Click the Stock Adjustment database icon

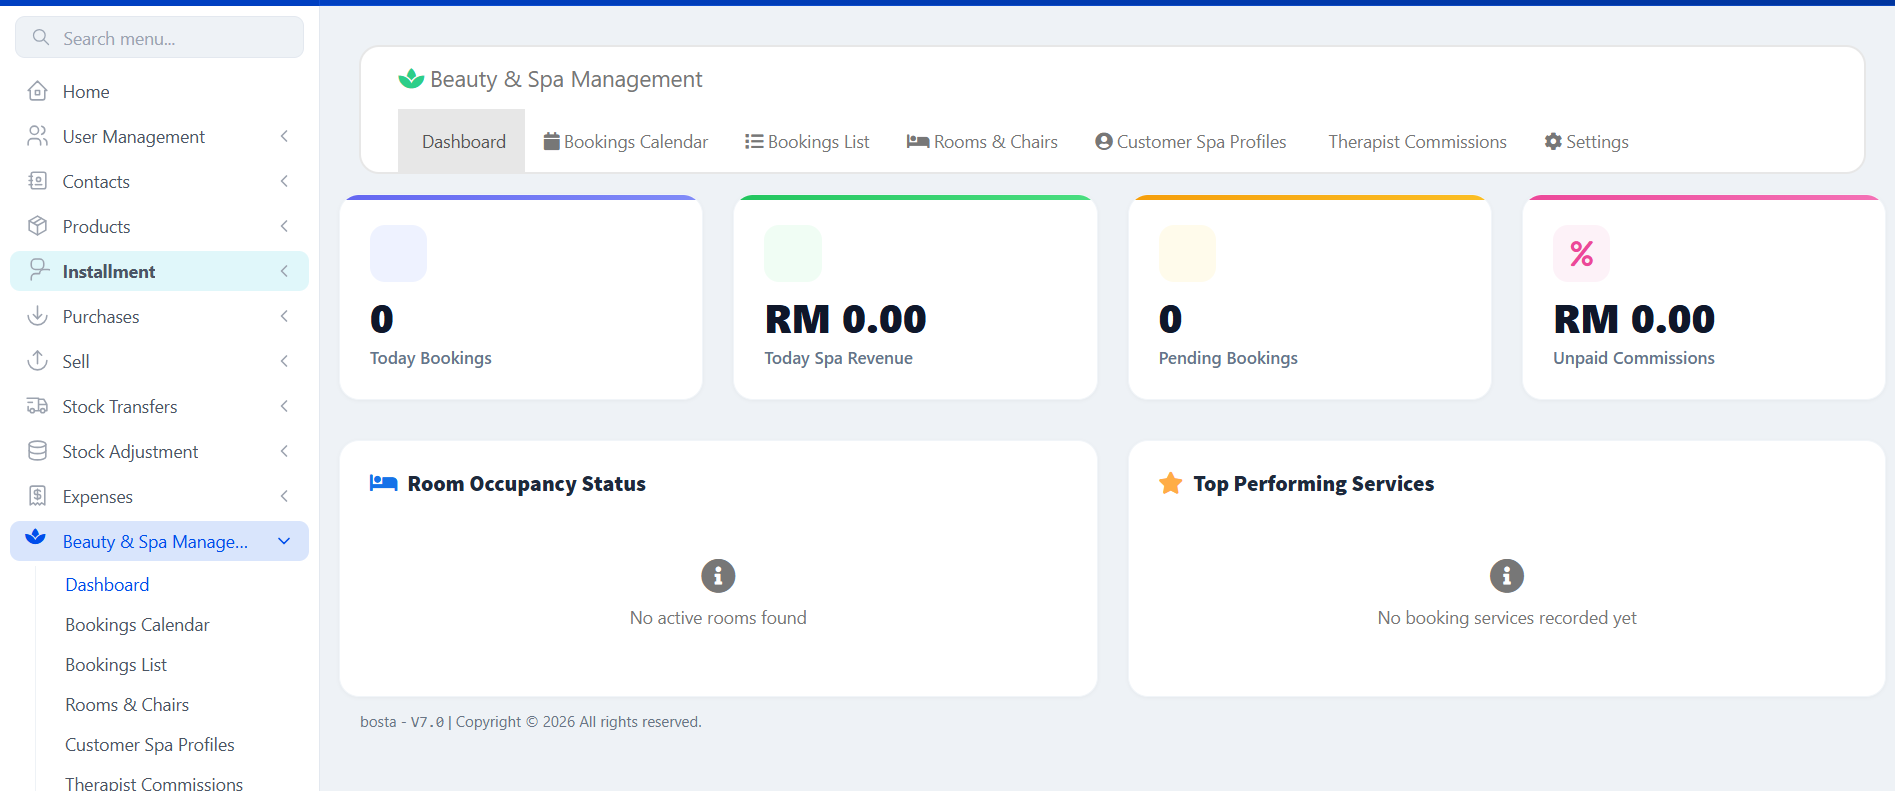pyautogui.click(x=38, y=451)
